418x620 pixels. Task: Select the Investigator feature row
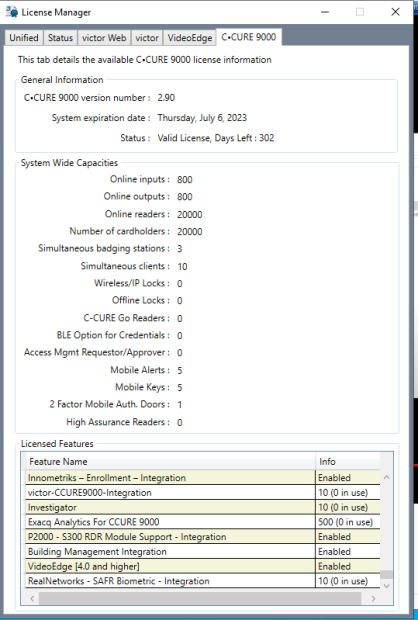[203, 507]
